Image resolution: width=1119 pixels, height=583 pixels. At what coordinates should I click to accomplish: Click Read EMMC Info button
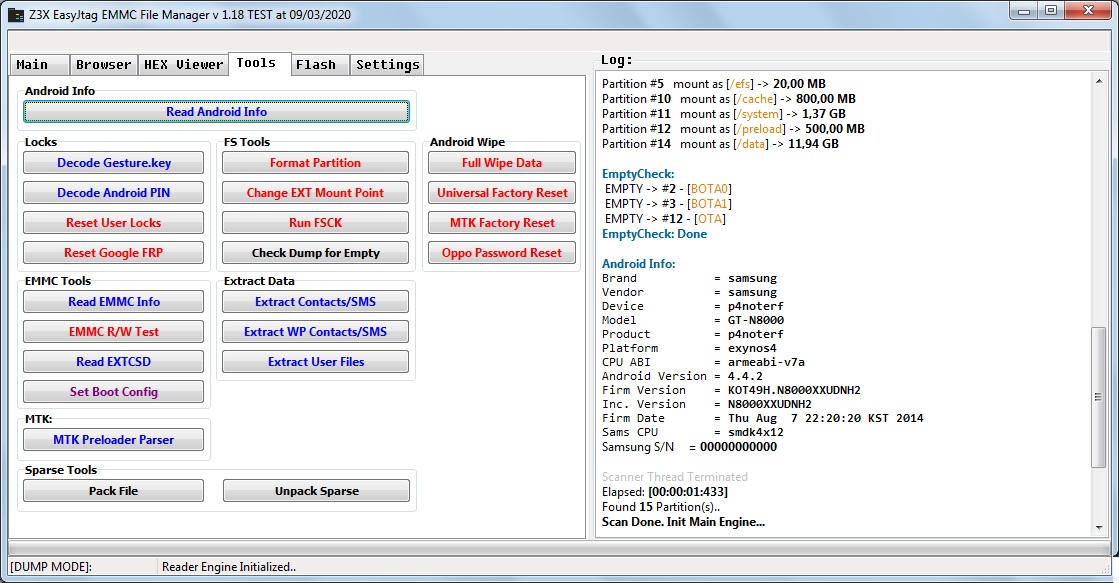coord(113,302)
